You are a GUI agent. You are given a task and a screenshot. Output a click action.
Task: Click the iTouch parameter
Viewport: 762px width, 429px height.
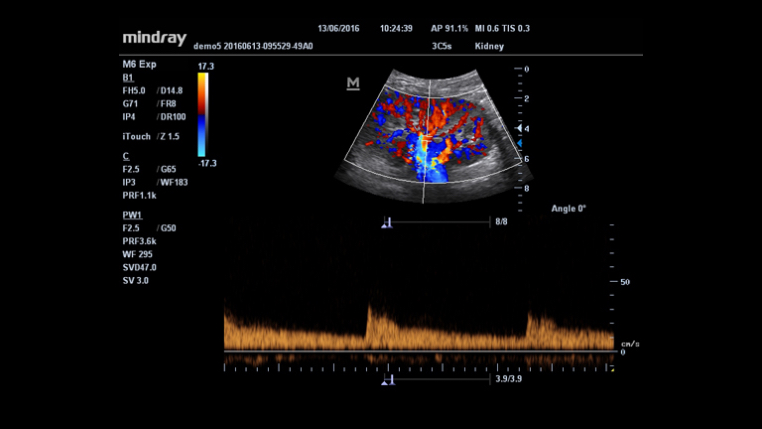coord(135,135)
